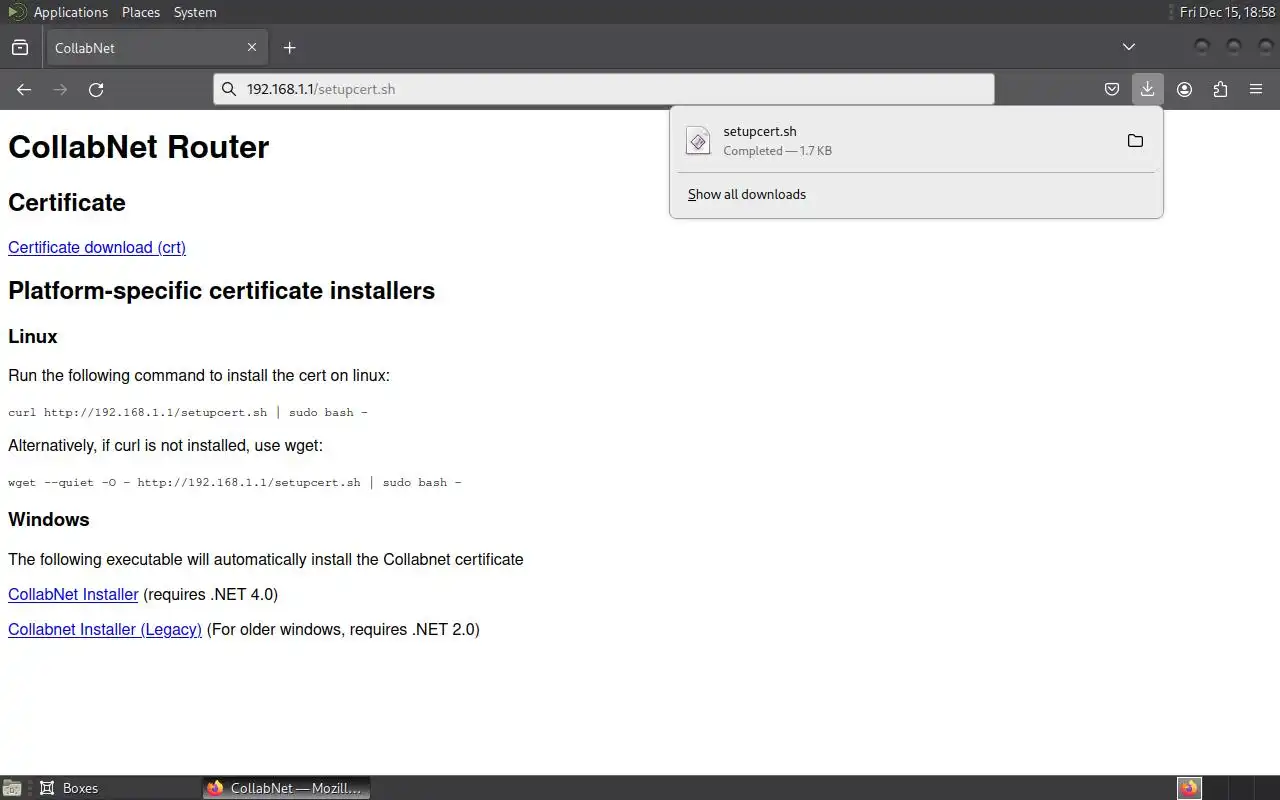Click the search icon in address bar
The width and height of the screenshot is (1280, 800).
(x=229, y=89)
